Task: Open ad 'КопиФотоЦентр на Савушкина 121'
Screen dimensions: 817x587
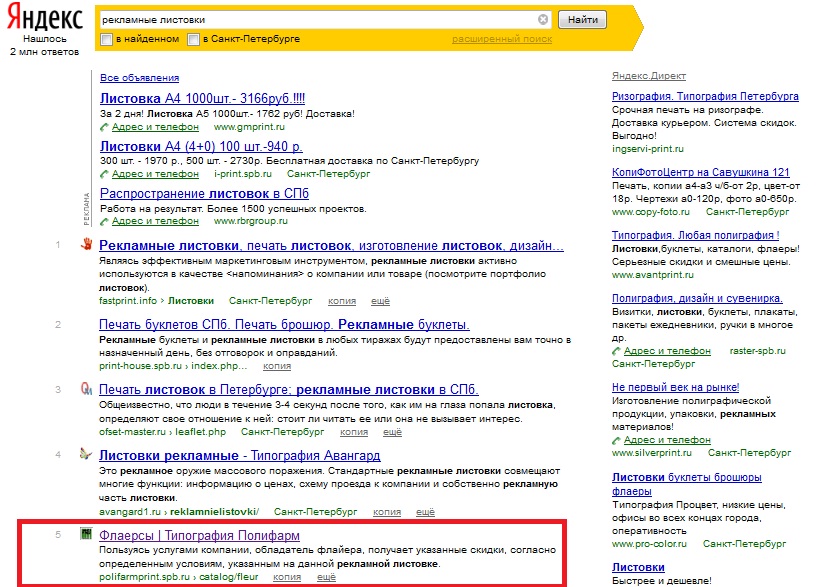Action: 700,172
